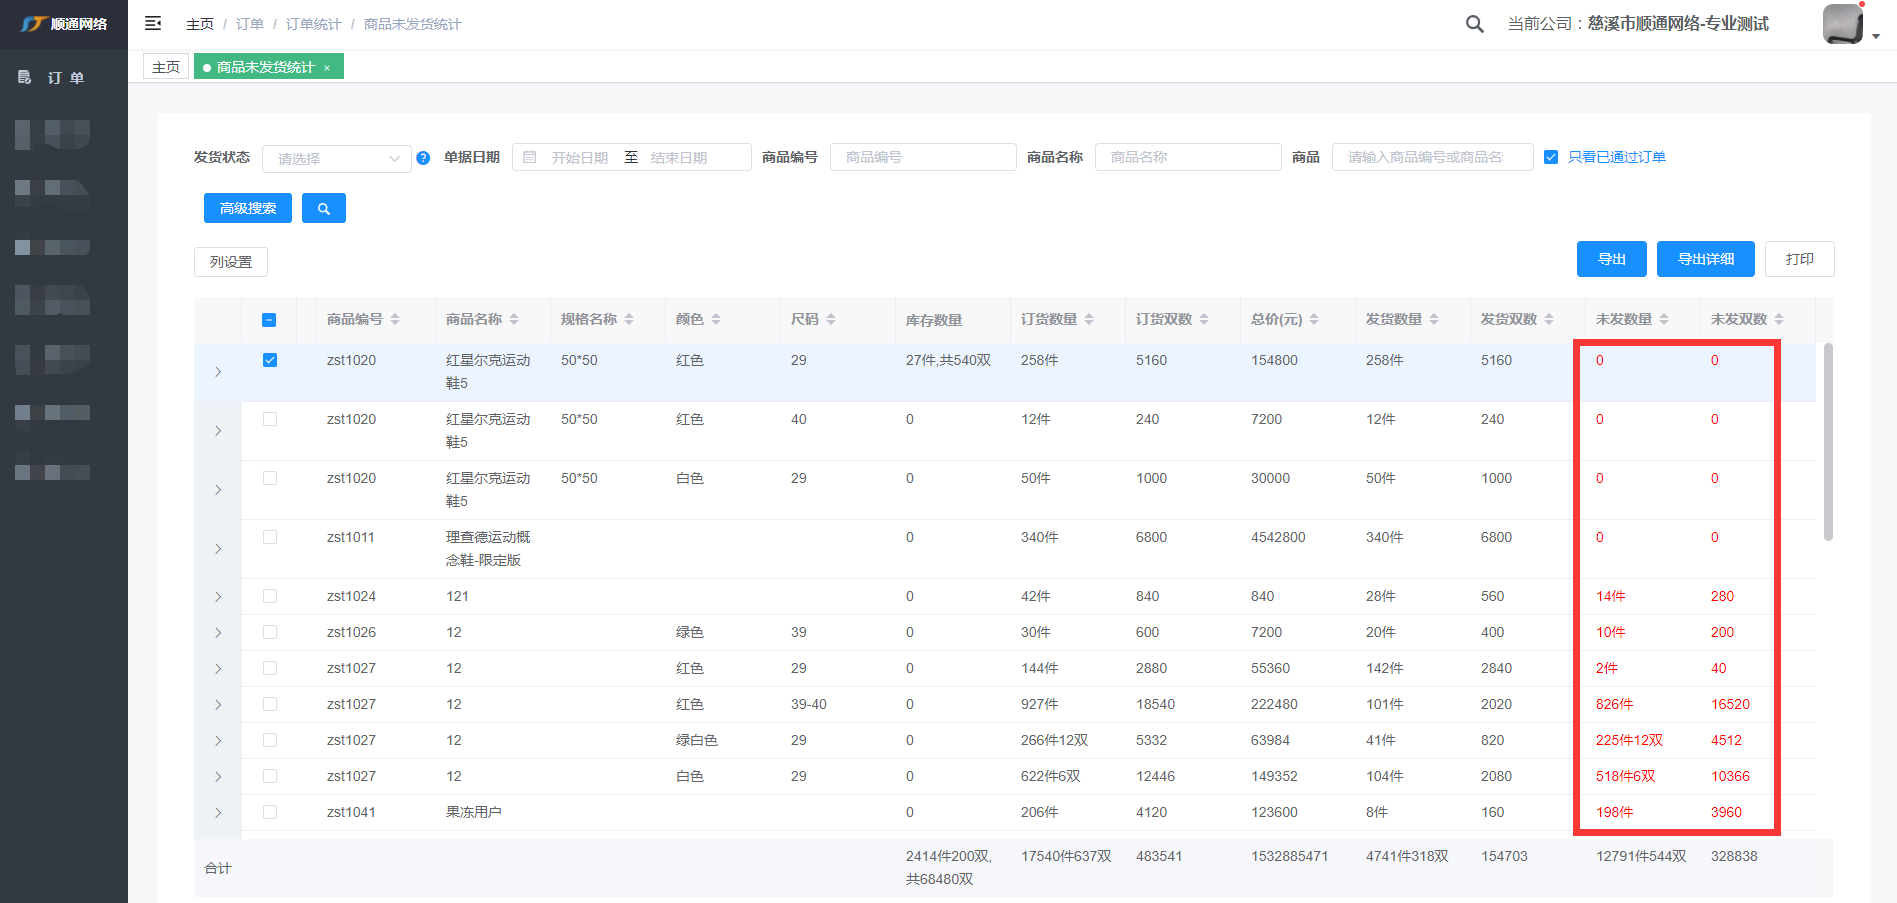This screenshot has height=903, width=1897.
Task: Toggle the 只看已通过订单 checkbox
Action: click(x=1551, y=157)
